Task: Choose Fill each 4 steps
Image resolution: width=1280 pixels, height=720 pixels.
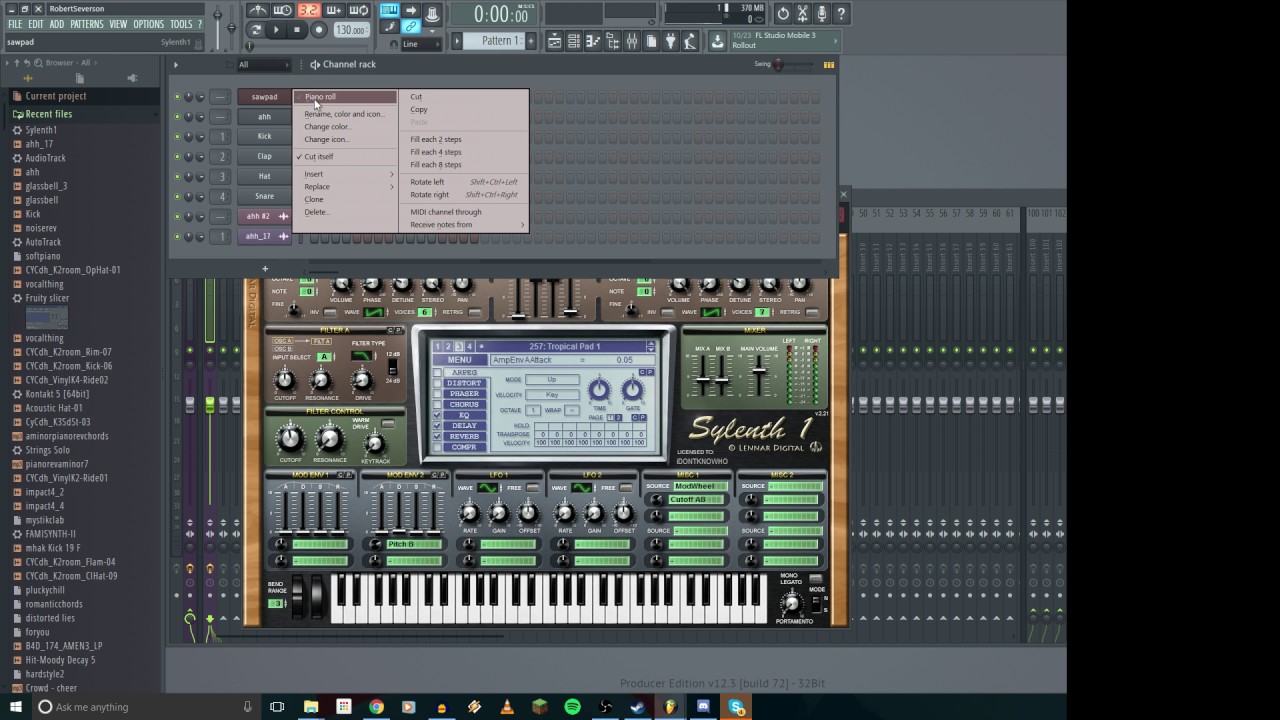Action: 464,152
